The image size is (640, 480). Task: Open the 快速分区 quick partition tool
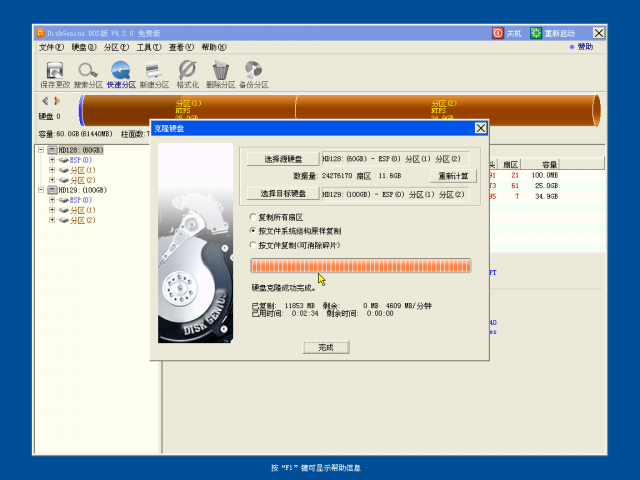121,74
